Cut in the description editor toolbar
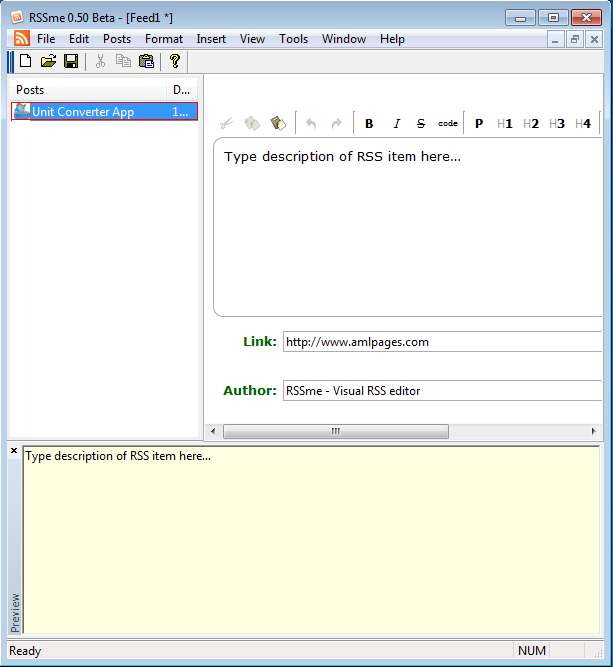 click(227, 123)
